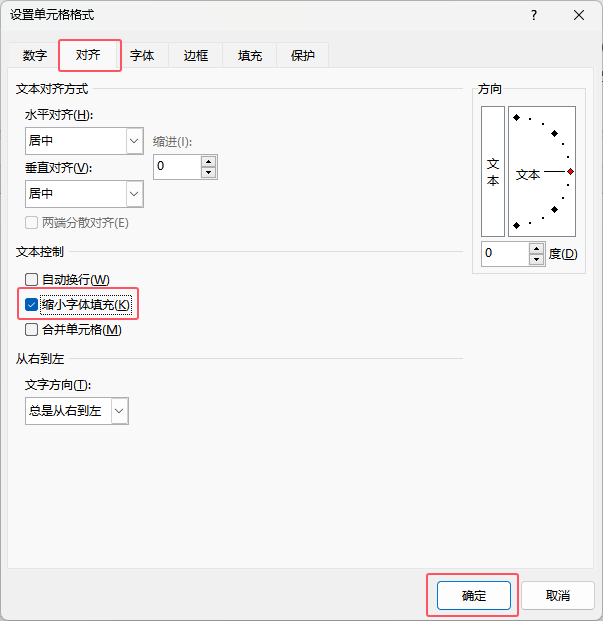Viewport: 603px width, 621px height.
Task: Click the vertical 文本 orientation box
Action: click(493, 171)
